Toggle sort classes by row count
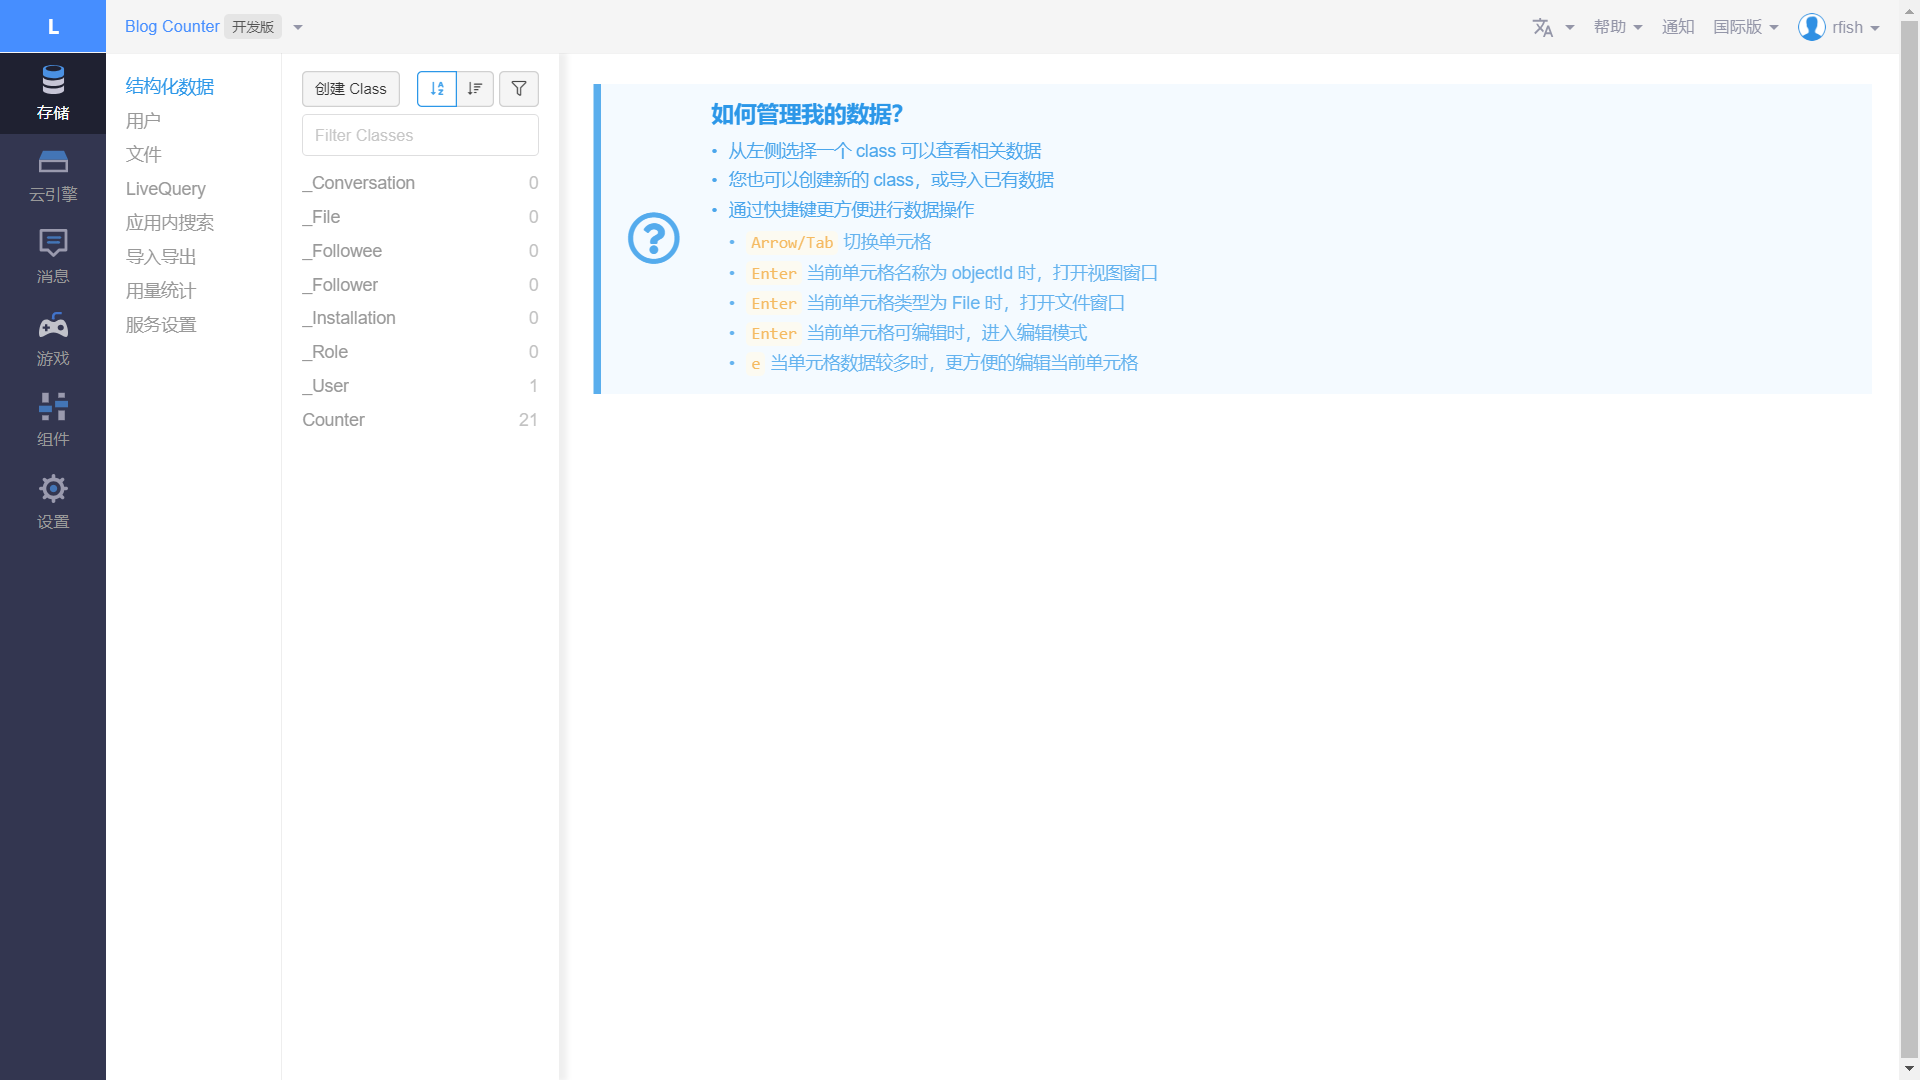 [475, 89]
